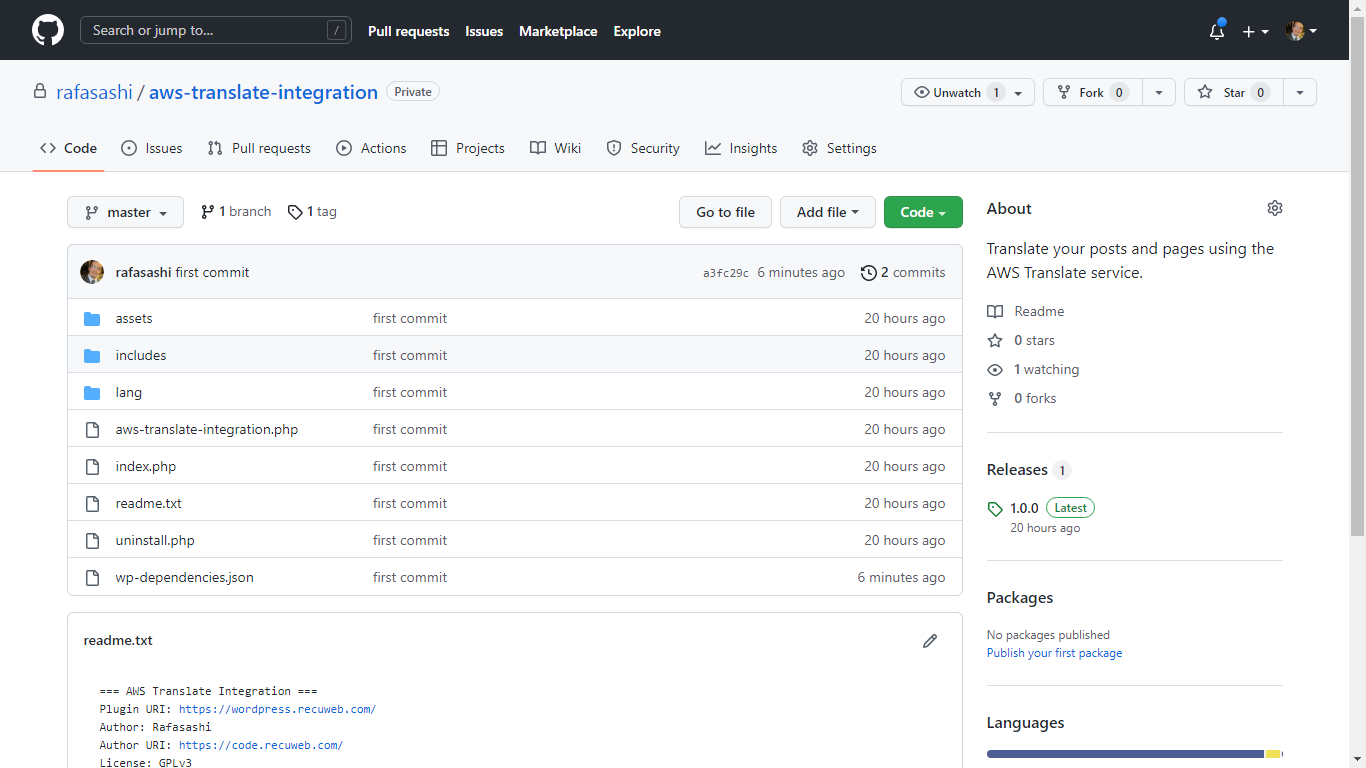Expand the Fork dropdown arrow

click(x=1158, y=92)
